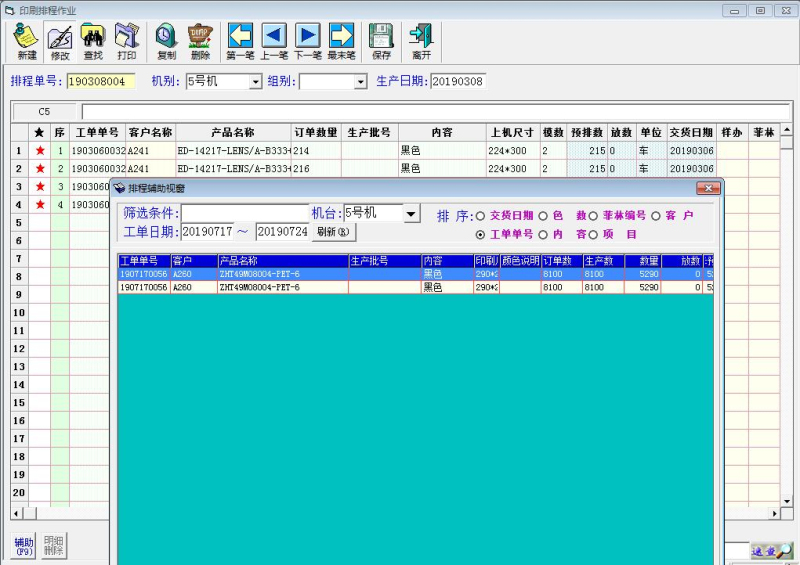
Task: Click 订单数量 cell 216 in row 2
Action: tap(316, 168)
